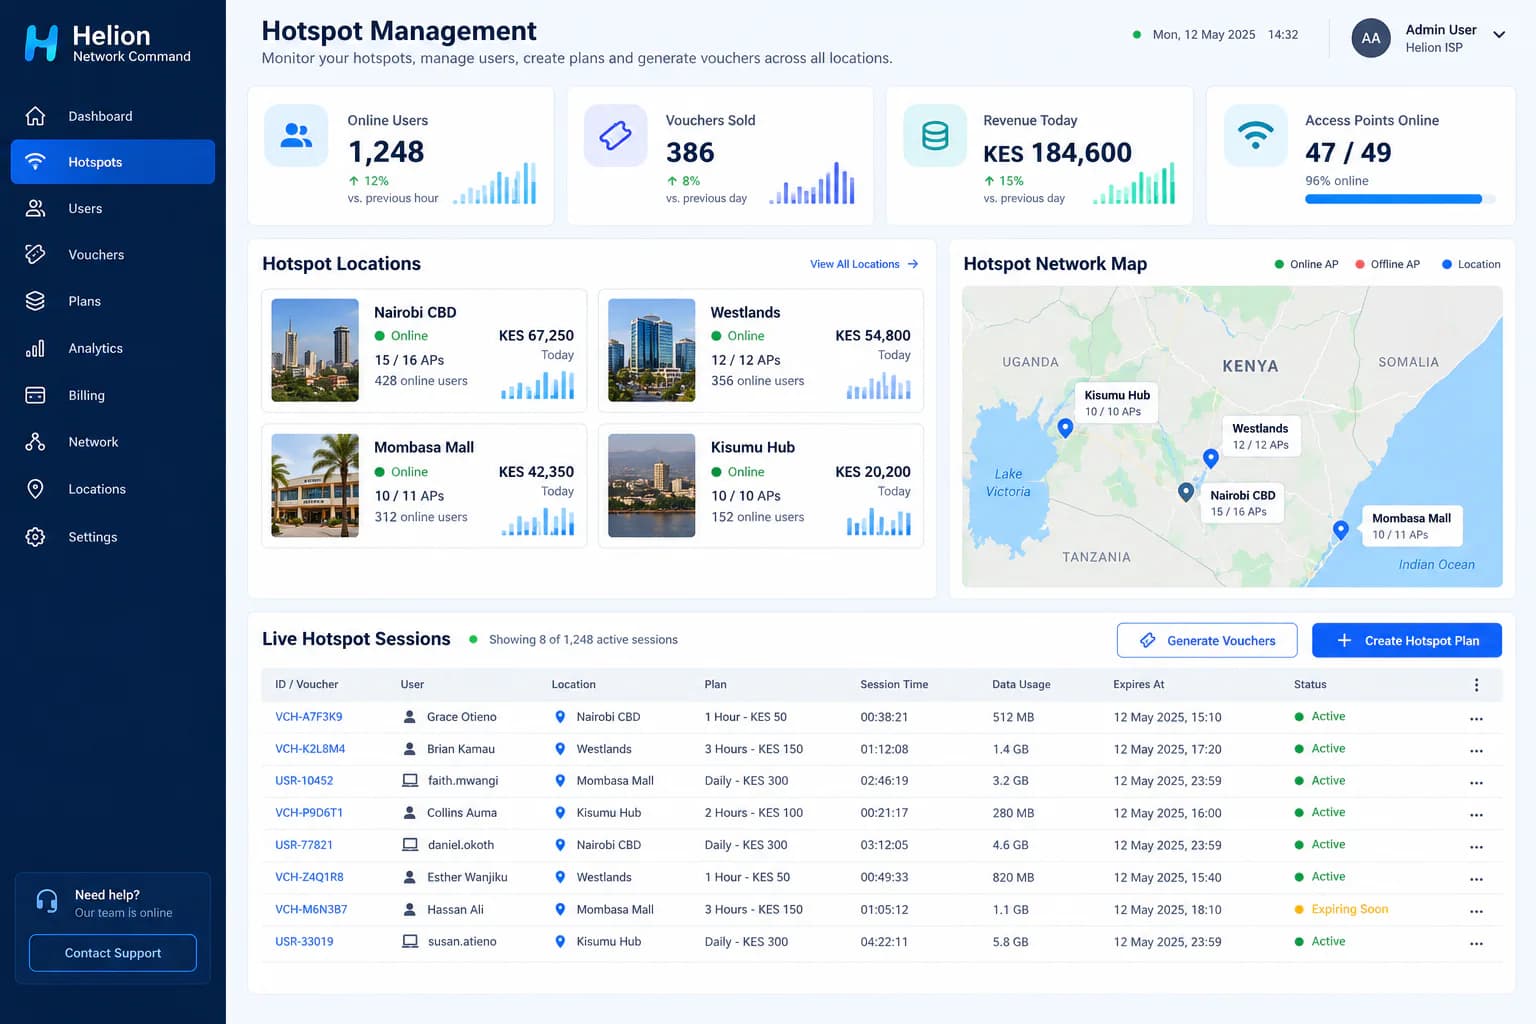1536x1024 pixels.
Task: Click the Kisumu Hub map pin
Action: coord(1065,428)
